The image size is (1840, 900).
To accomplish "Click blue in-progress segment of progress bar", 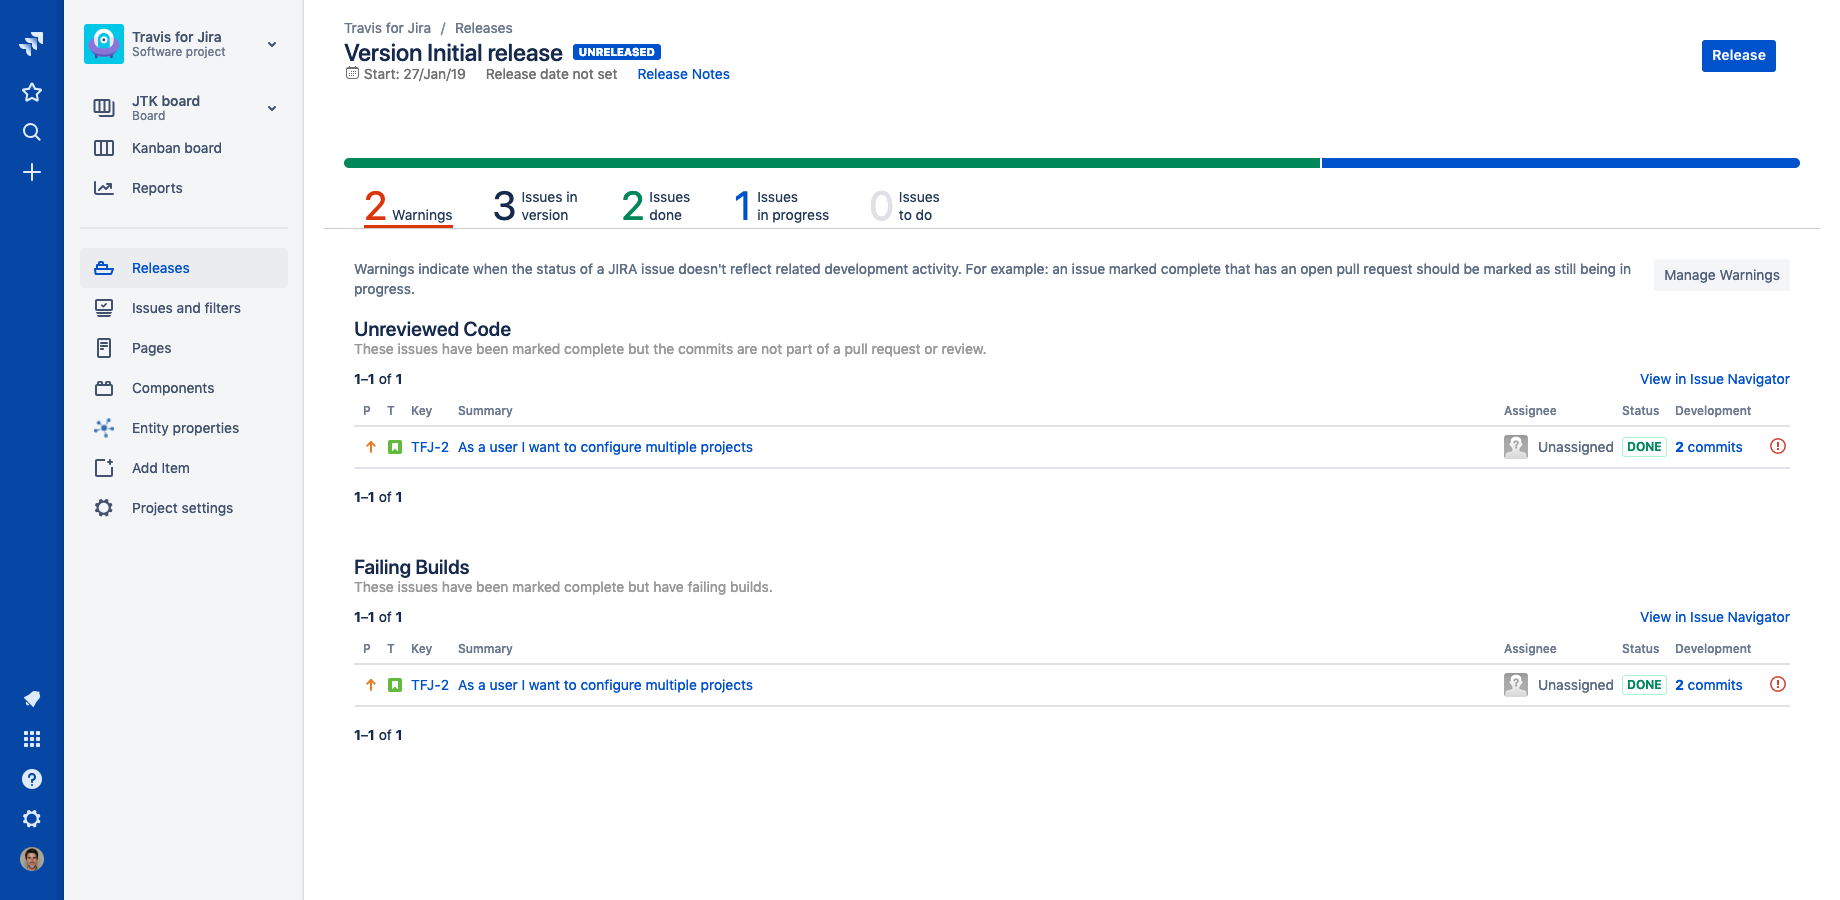I will [x=1560, y=163].
